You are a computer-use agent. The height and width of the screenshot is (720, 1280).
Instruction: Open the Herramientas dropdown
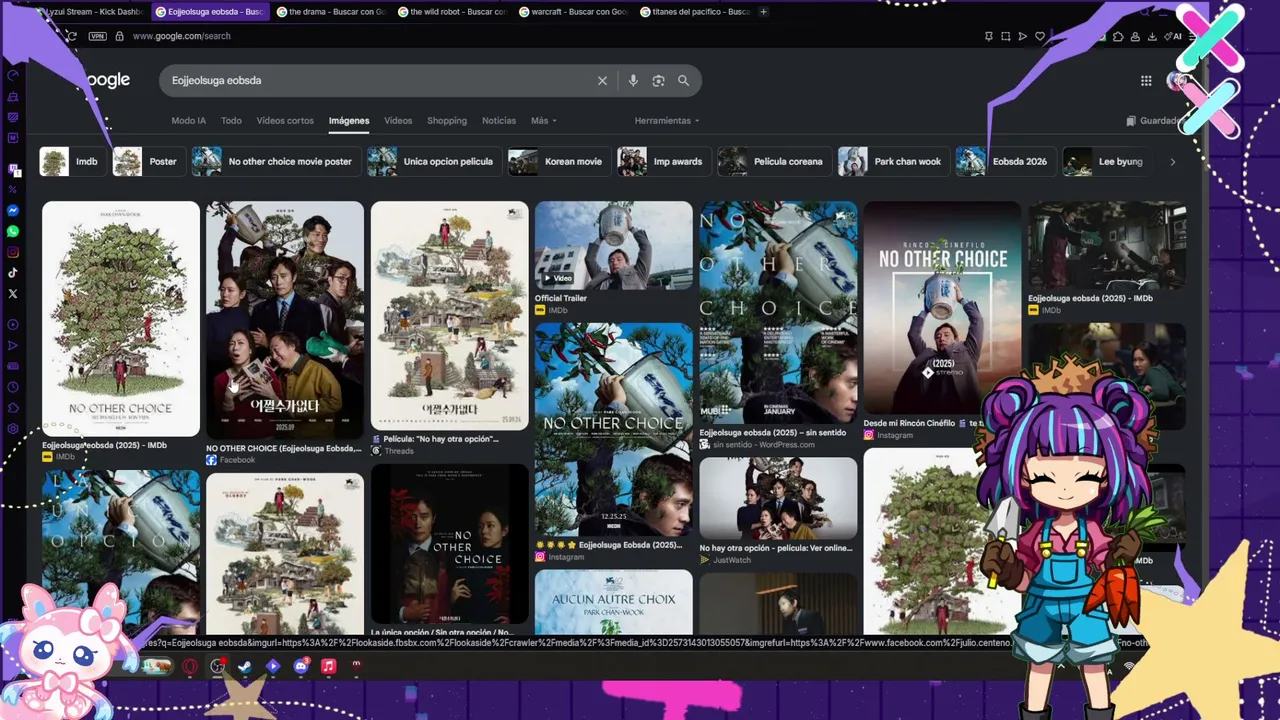click(667, 121)
